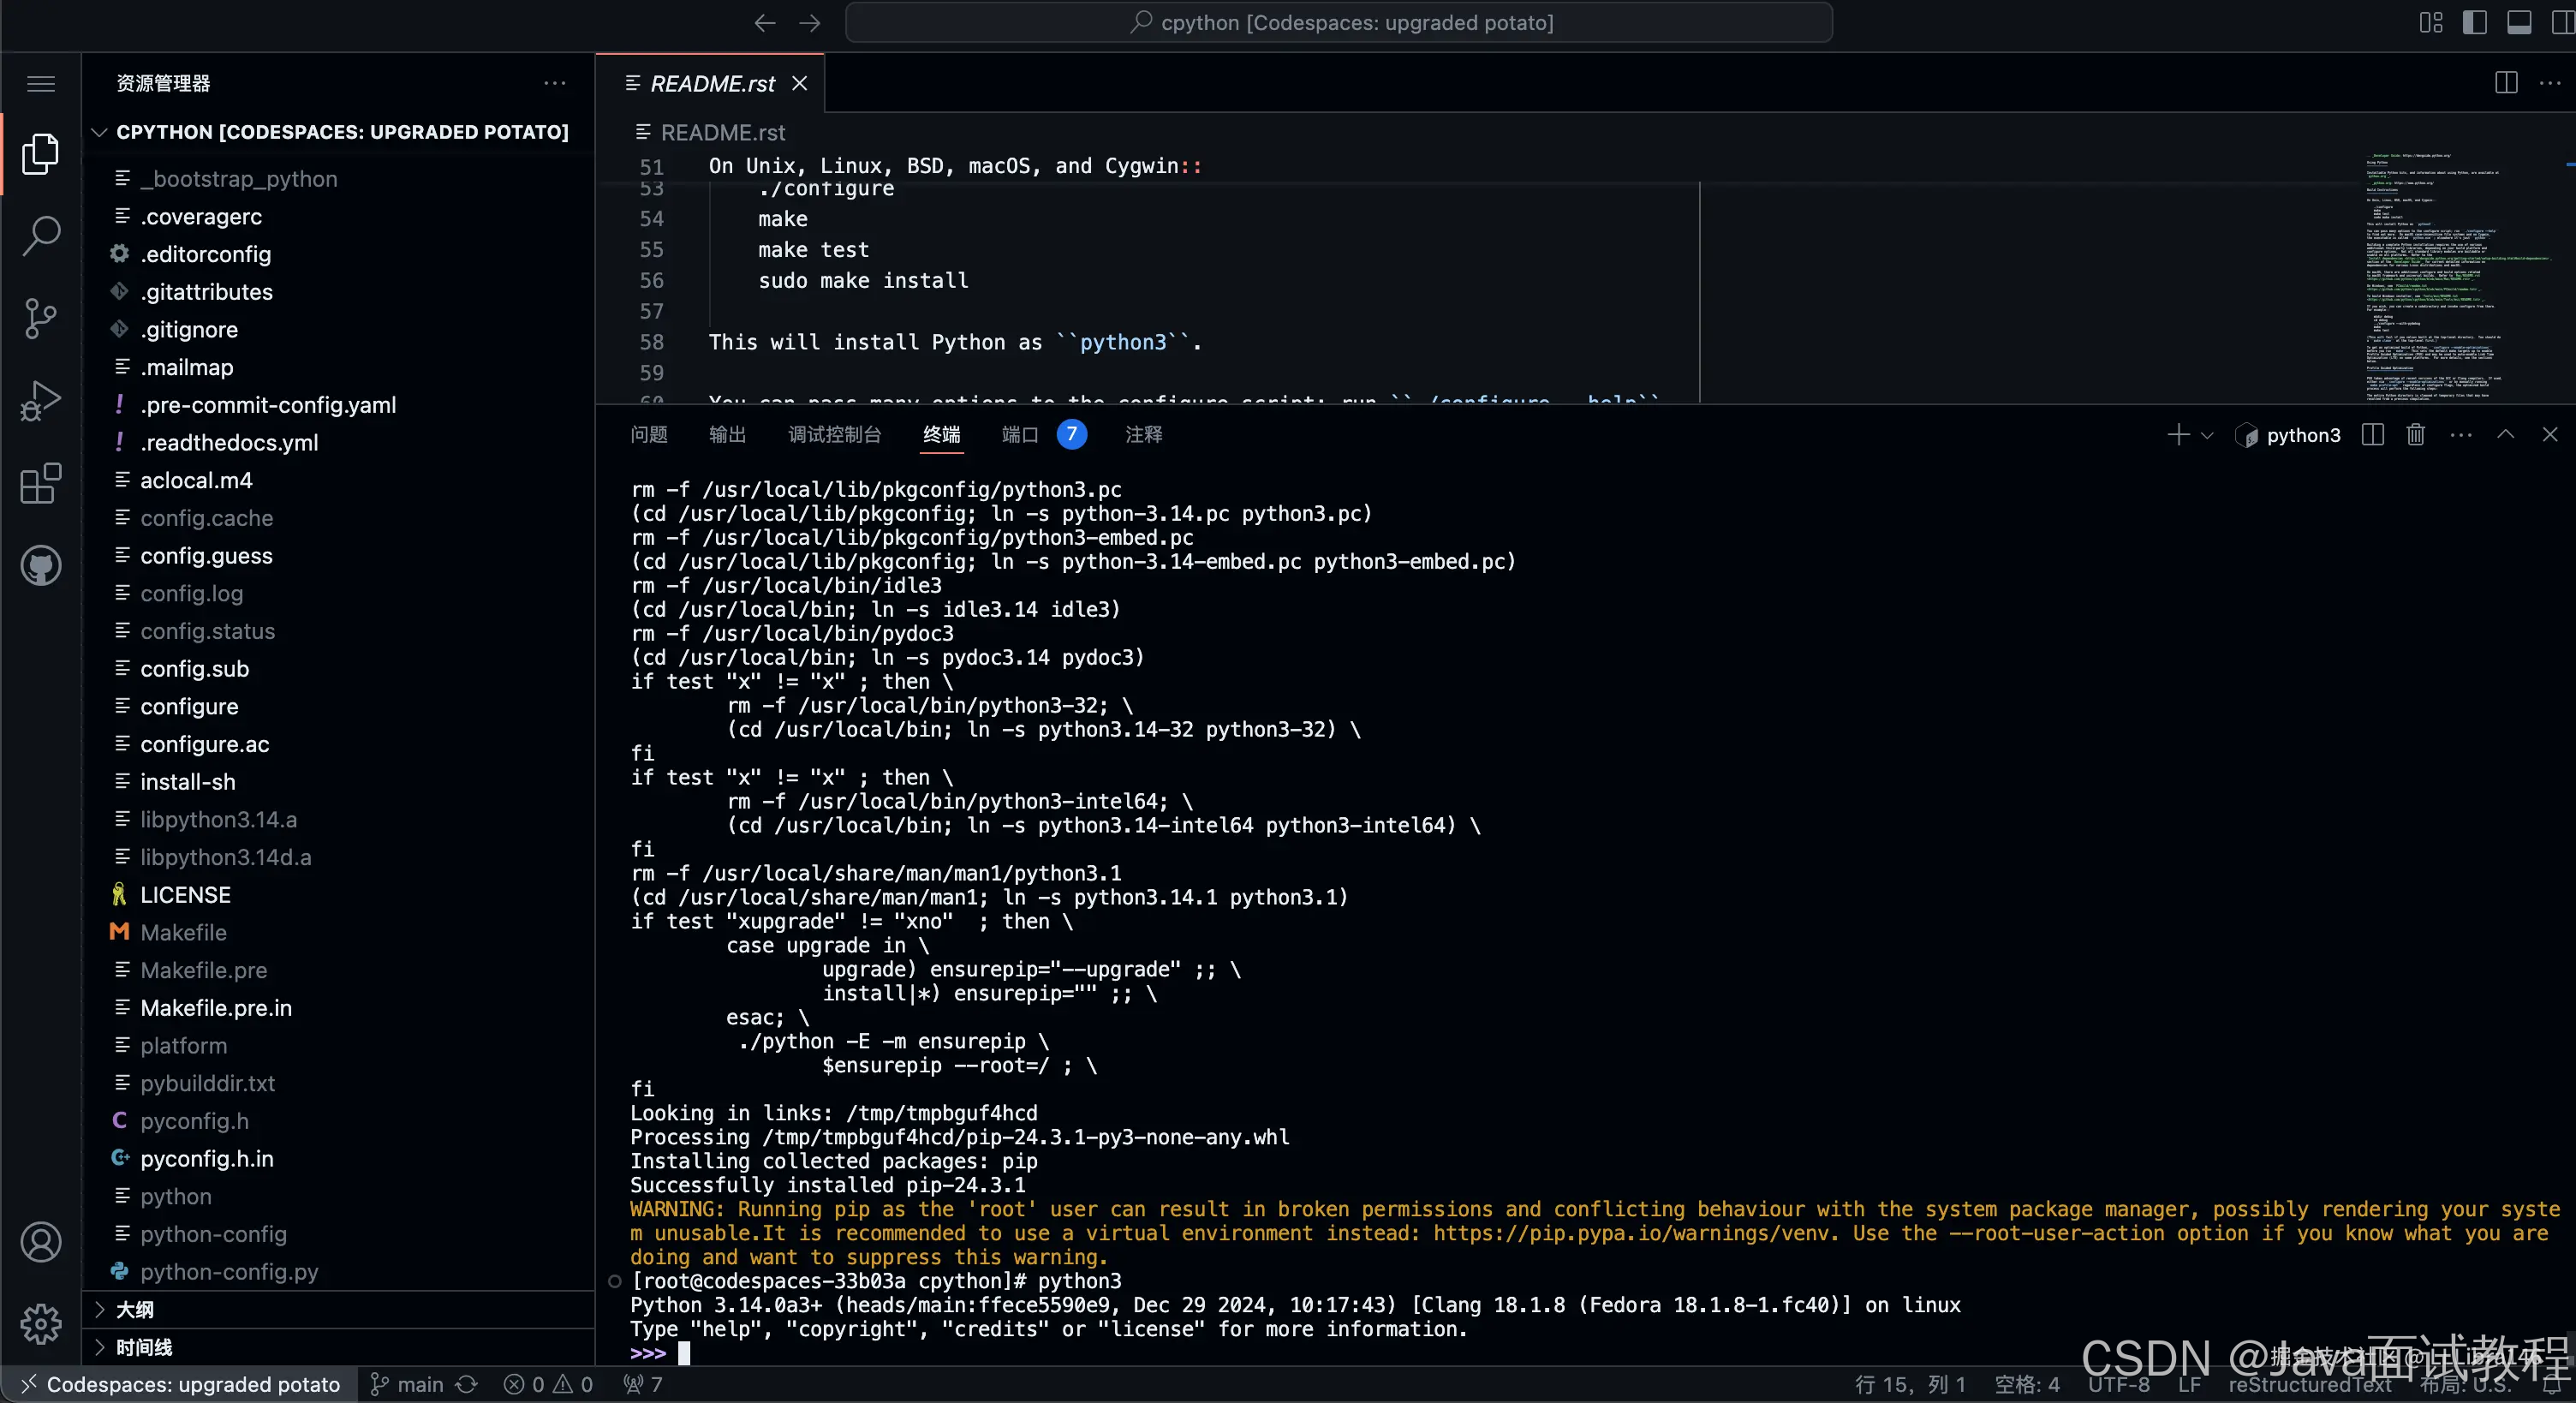Close the README.rst editor tab
Viewport: 2576px width, 1403px height.
tap(800, 83)
